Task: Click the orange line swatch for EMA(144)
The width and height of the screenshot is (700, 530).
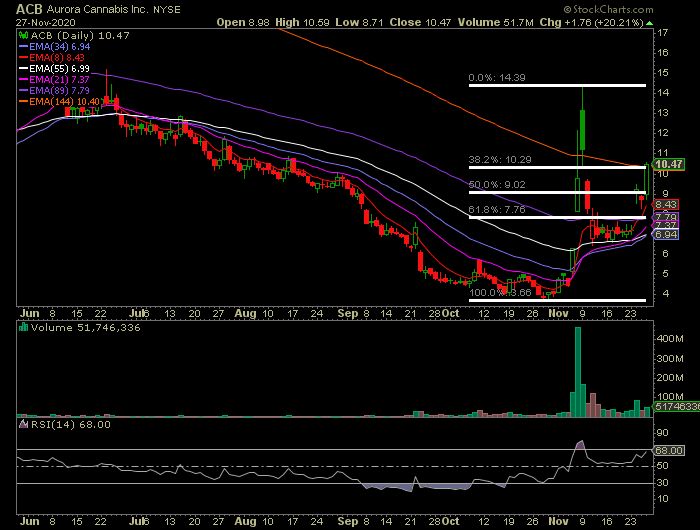Action: (x=24, y=102)
